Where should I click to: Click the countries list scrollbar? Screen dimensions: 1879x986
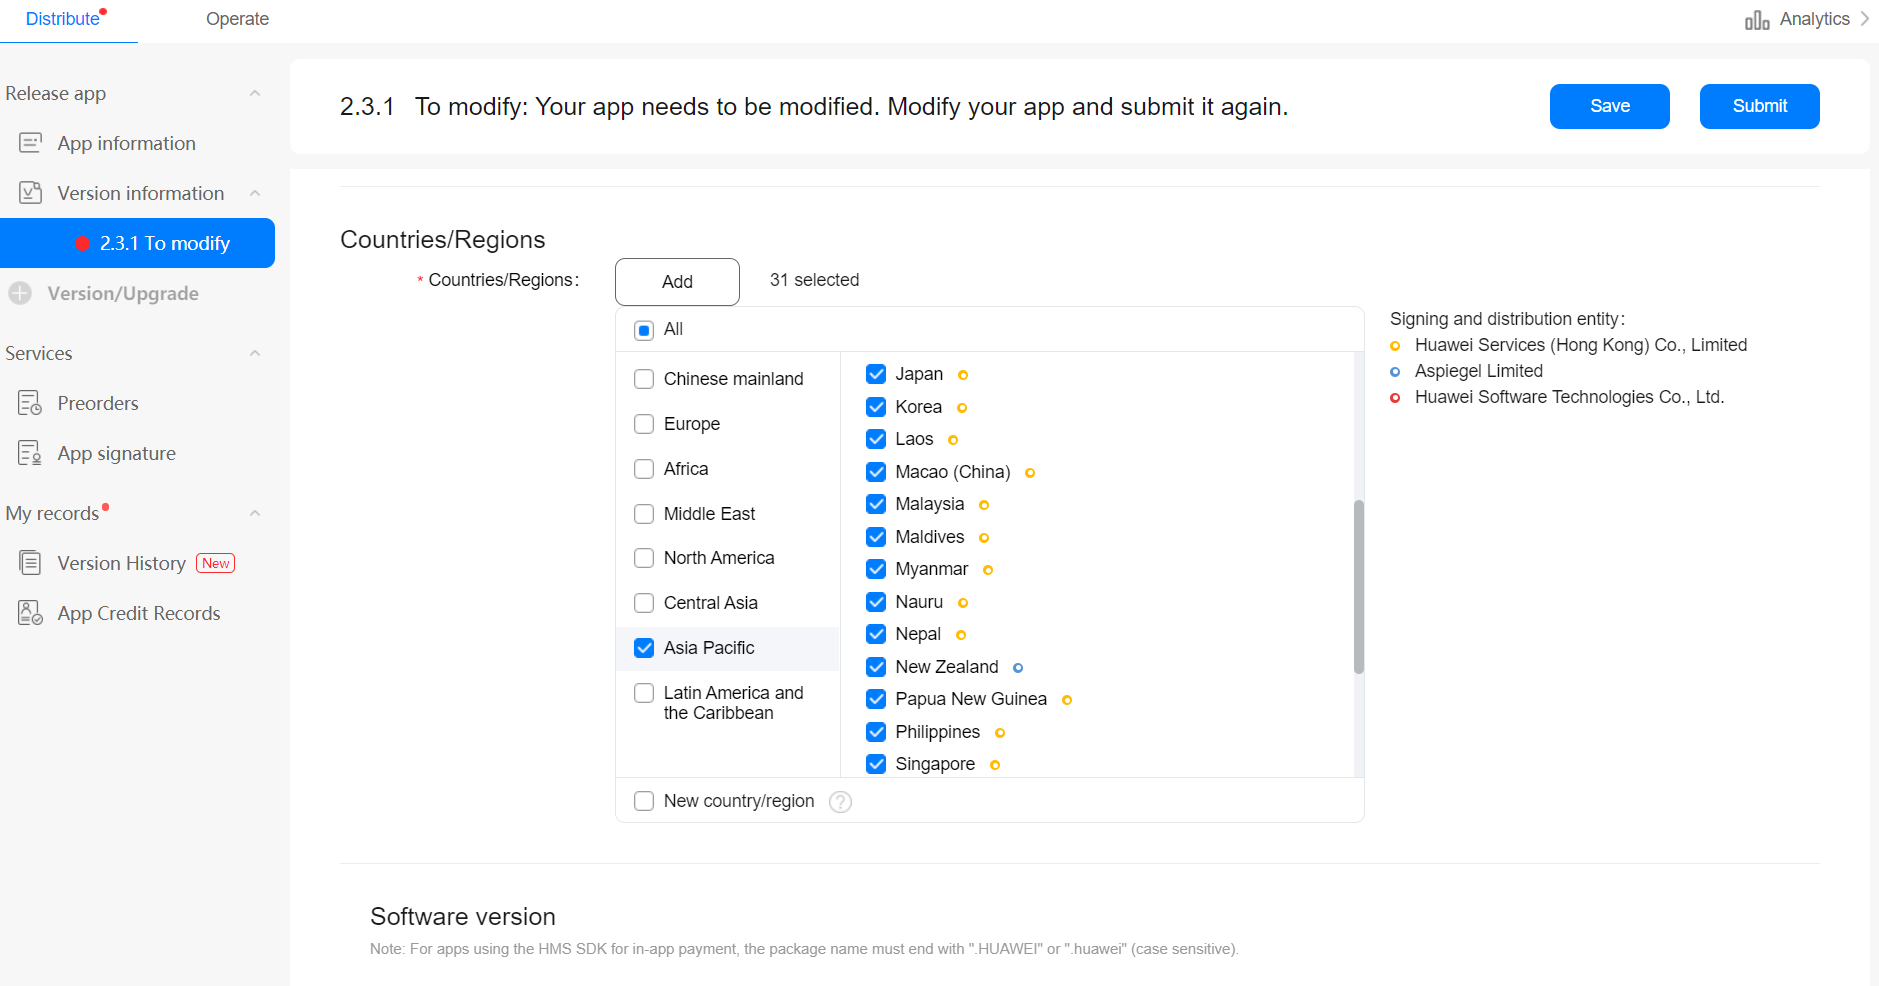coord(1358,587)
